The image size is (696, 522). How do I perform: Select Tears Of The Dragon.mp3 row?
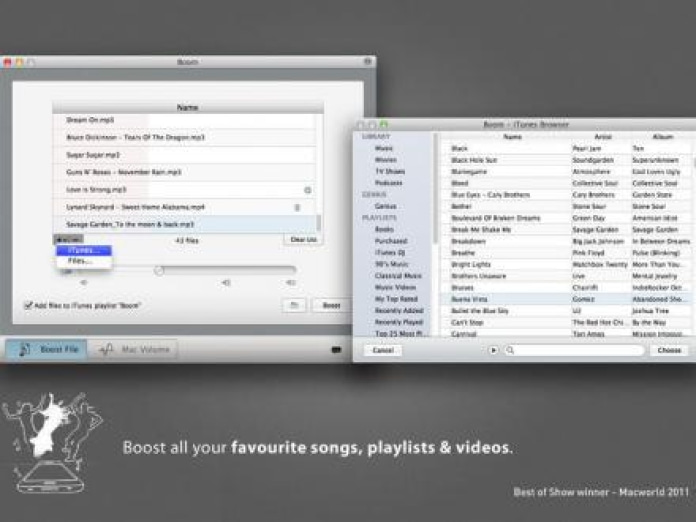point(184,137)
